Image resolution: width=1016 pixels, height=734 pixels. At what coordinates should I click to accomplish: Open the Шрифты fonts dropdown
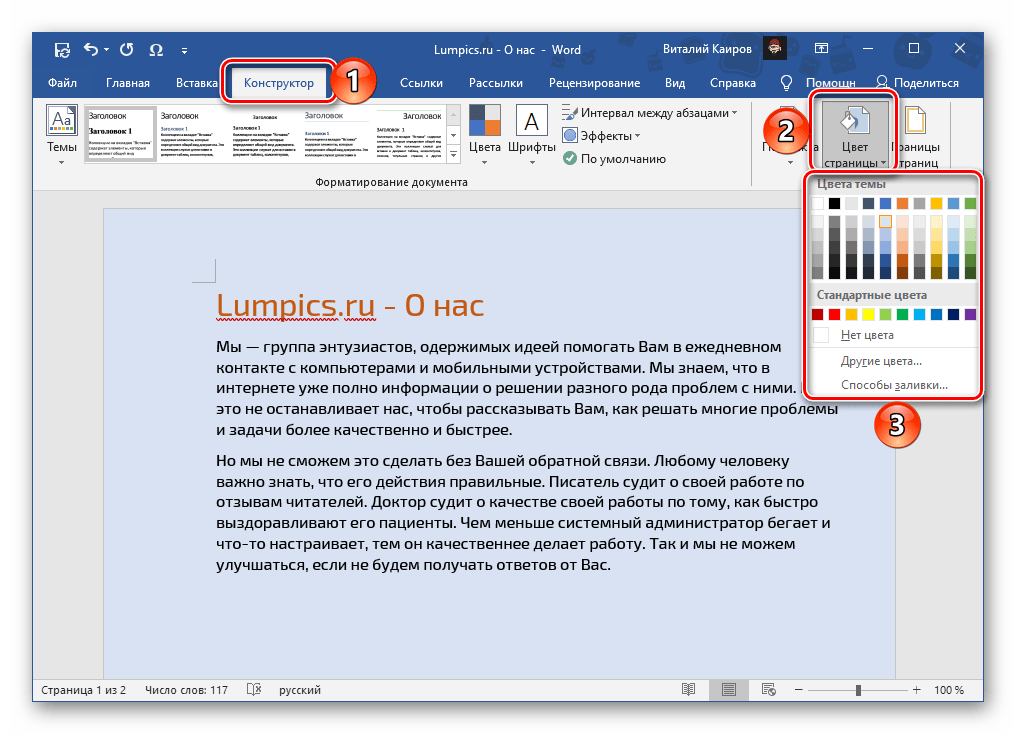531,135
